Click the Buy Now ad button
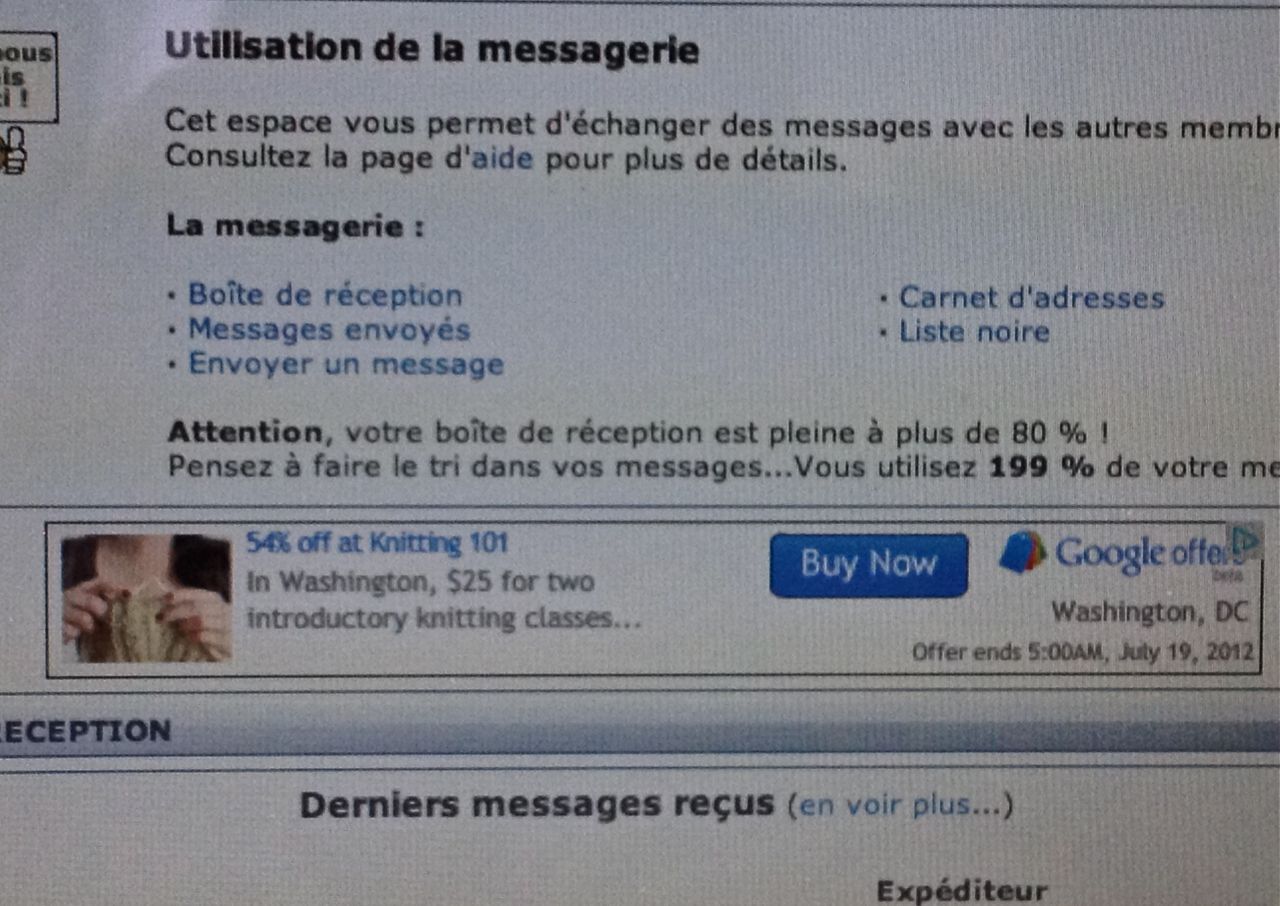The image size is (1280, 906). [869, 565]
